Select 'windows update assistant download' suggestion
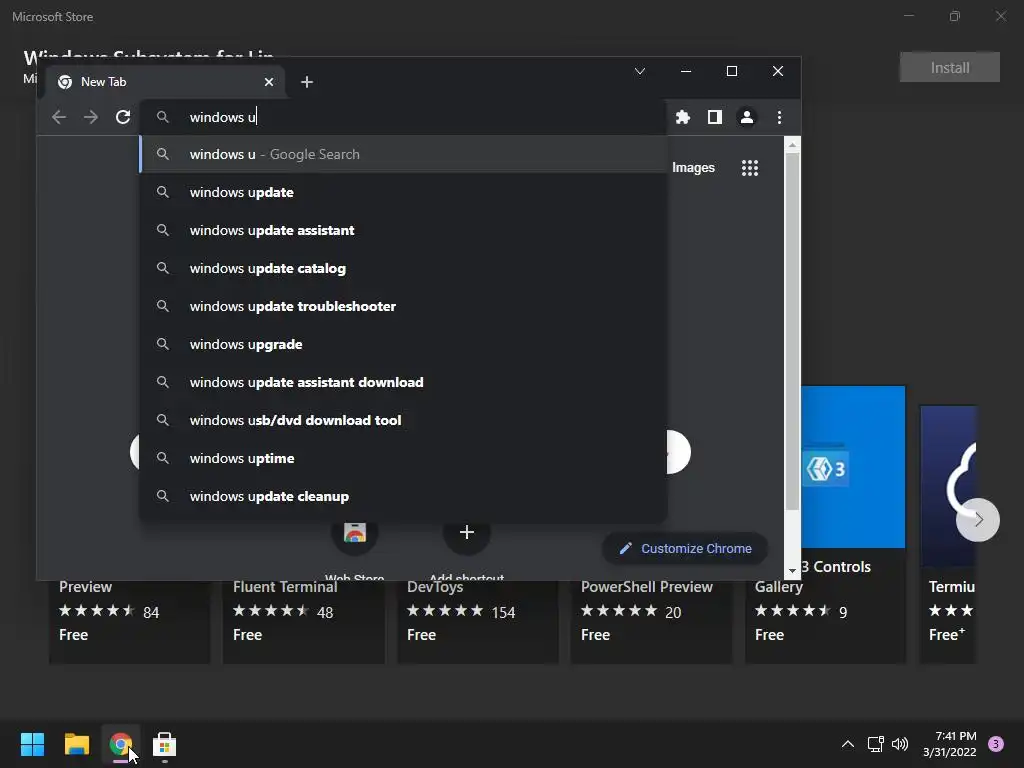The image size is (1024, 768). [404, 382]
